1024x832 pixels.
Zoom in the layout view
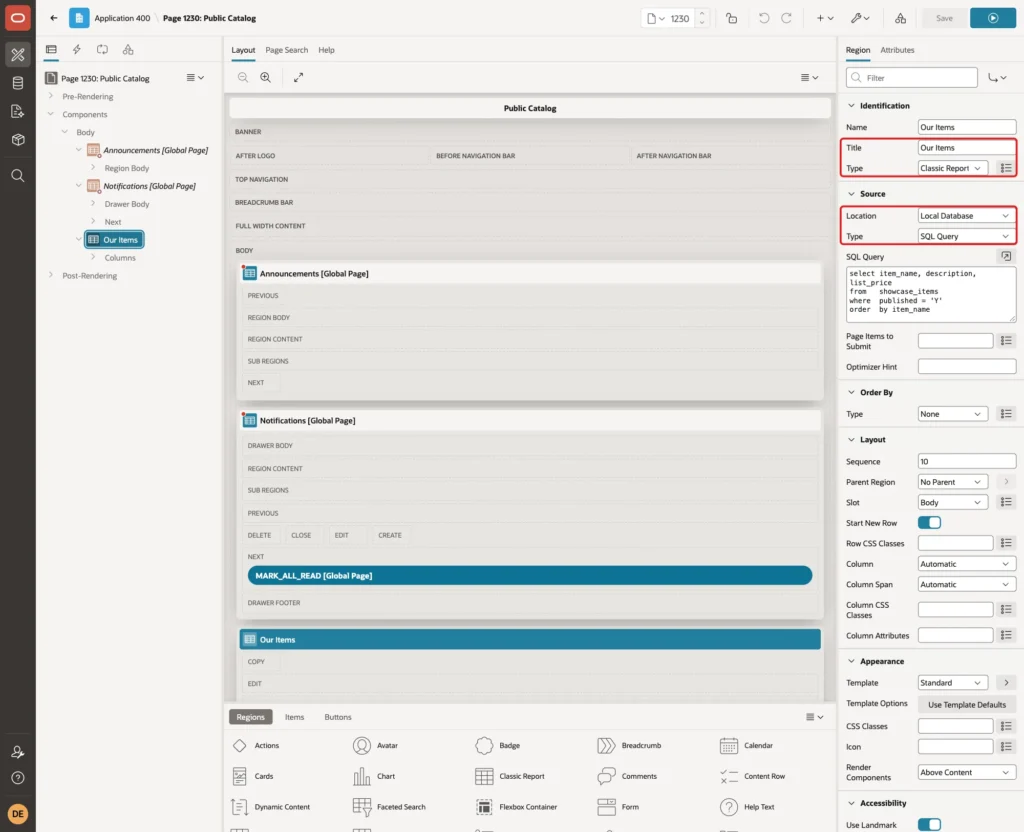[266, 77]
